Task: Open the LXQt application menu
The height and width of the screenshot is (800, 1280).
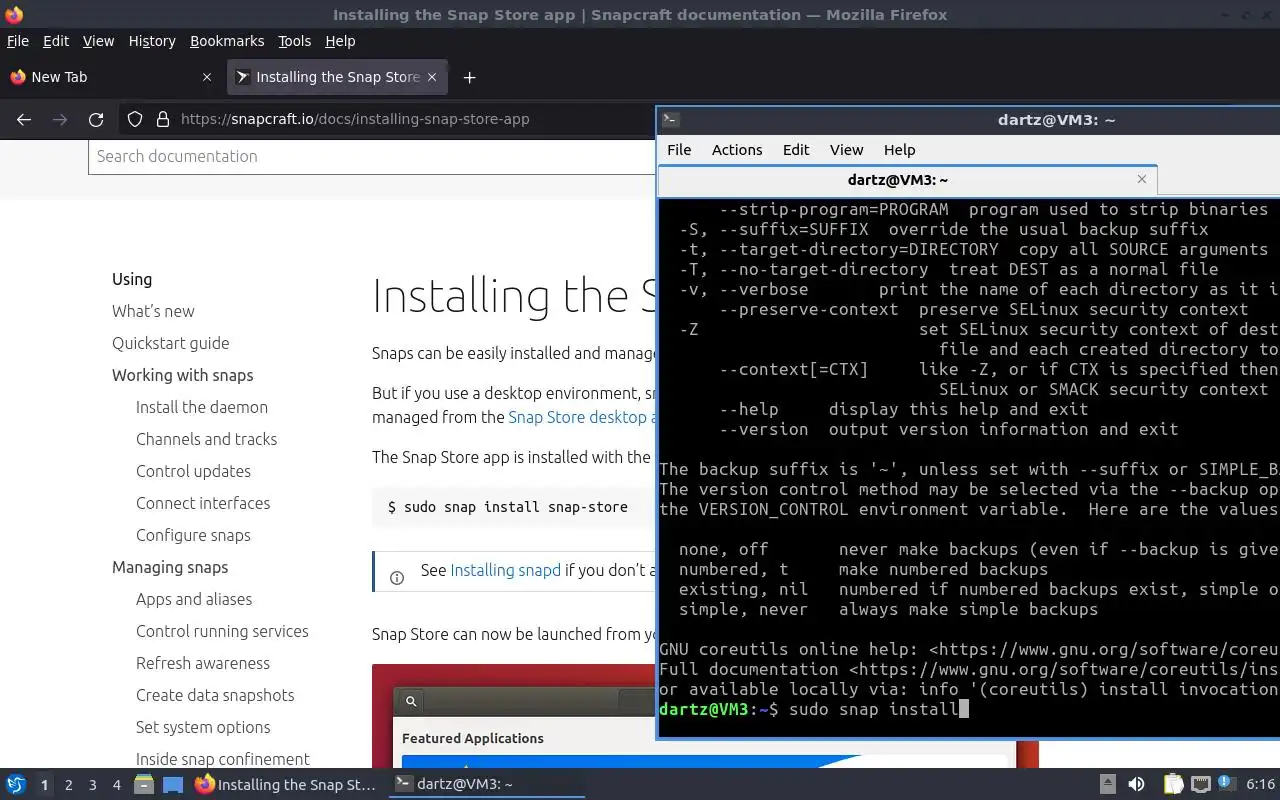Action: coord(15,784)
